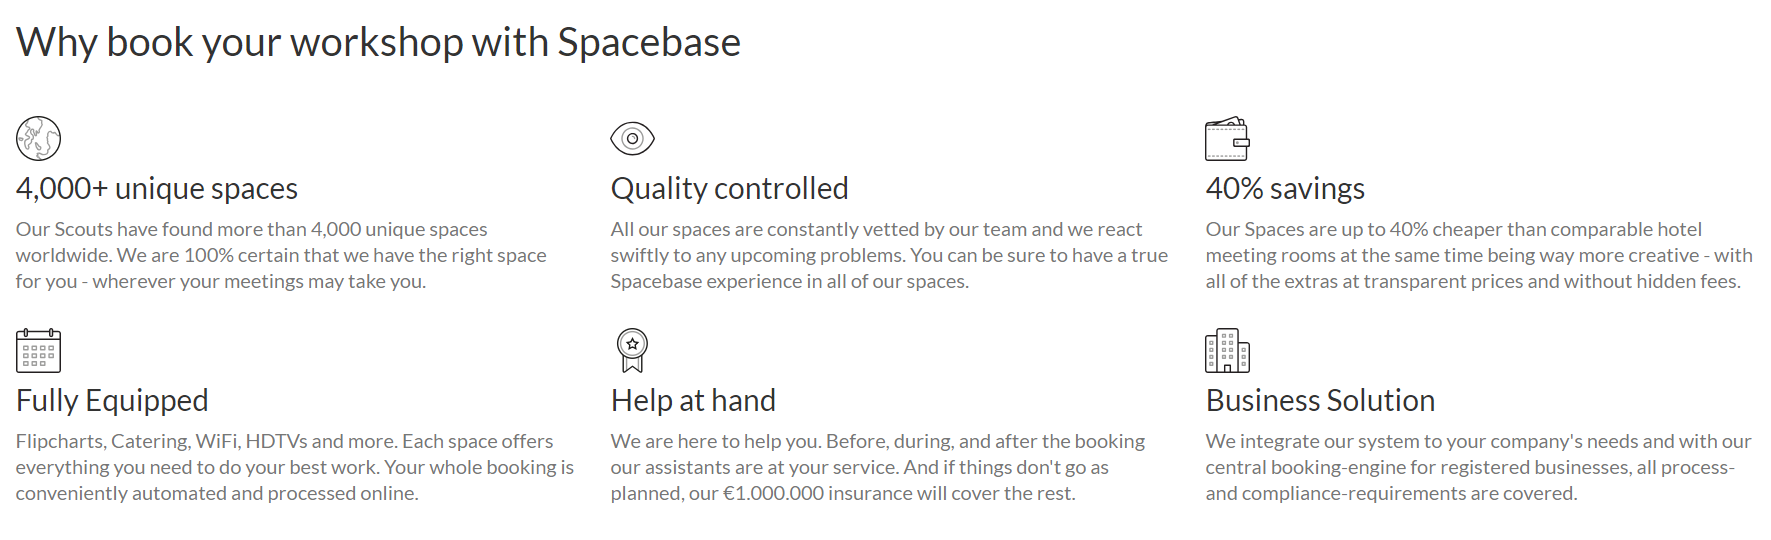Click the paragraph mentioning Flipcharts, Catering, WiFi
This screenshot has width=1771, height=540.
(295, 467)
